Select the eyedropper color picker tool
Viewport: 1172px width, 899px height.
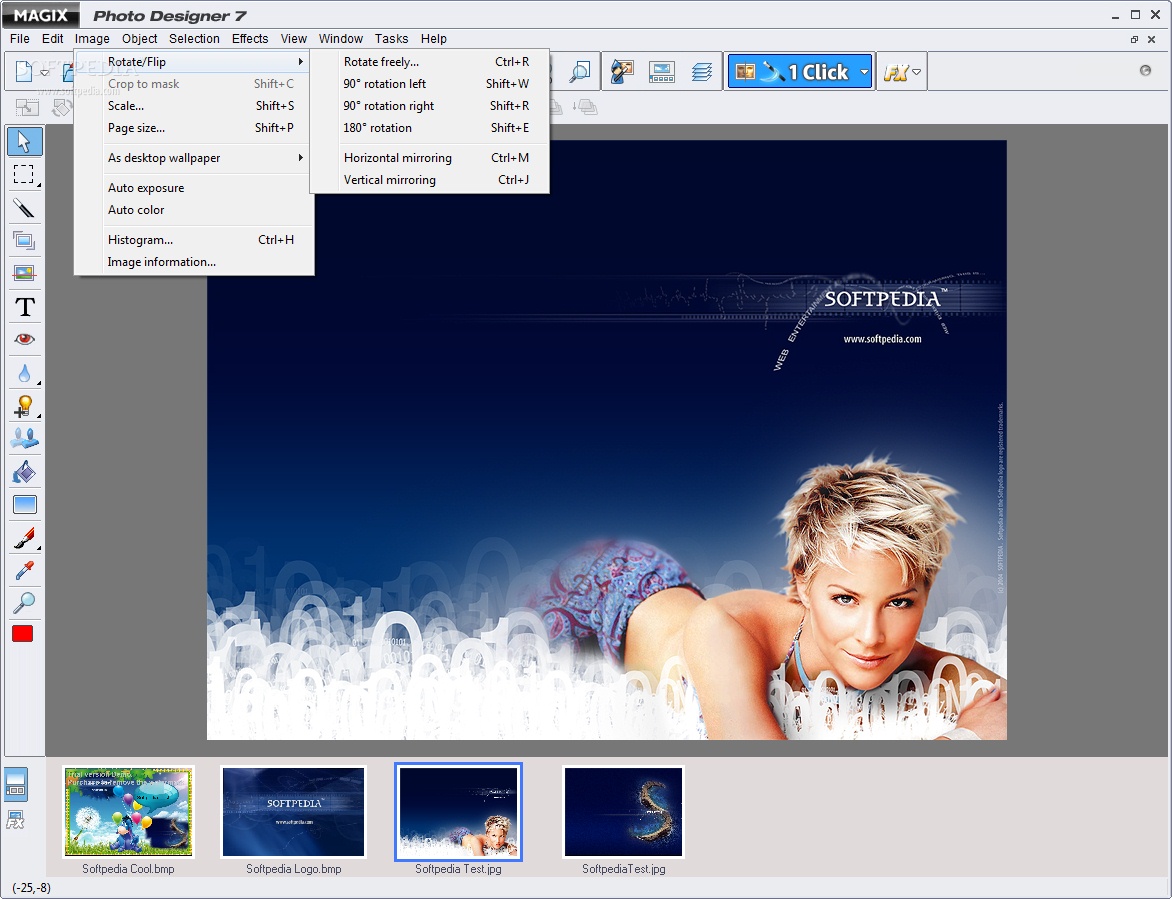tap(24, 571)
